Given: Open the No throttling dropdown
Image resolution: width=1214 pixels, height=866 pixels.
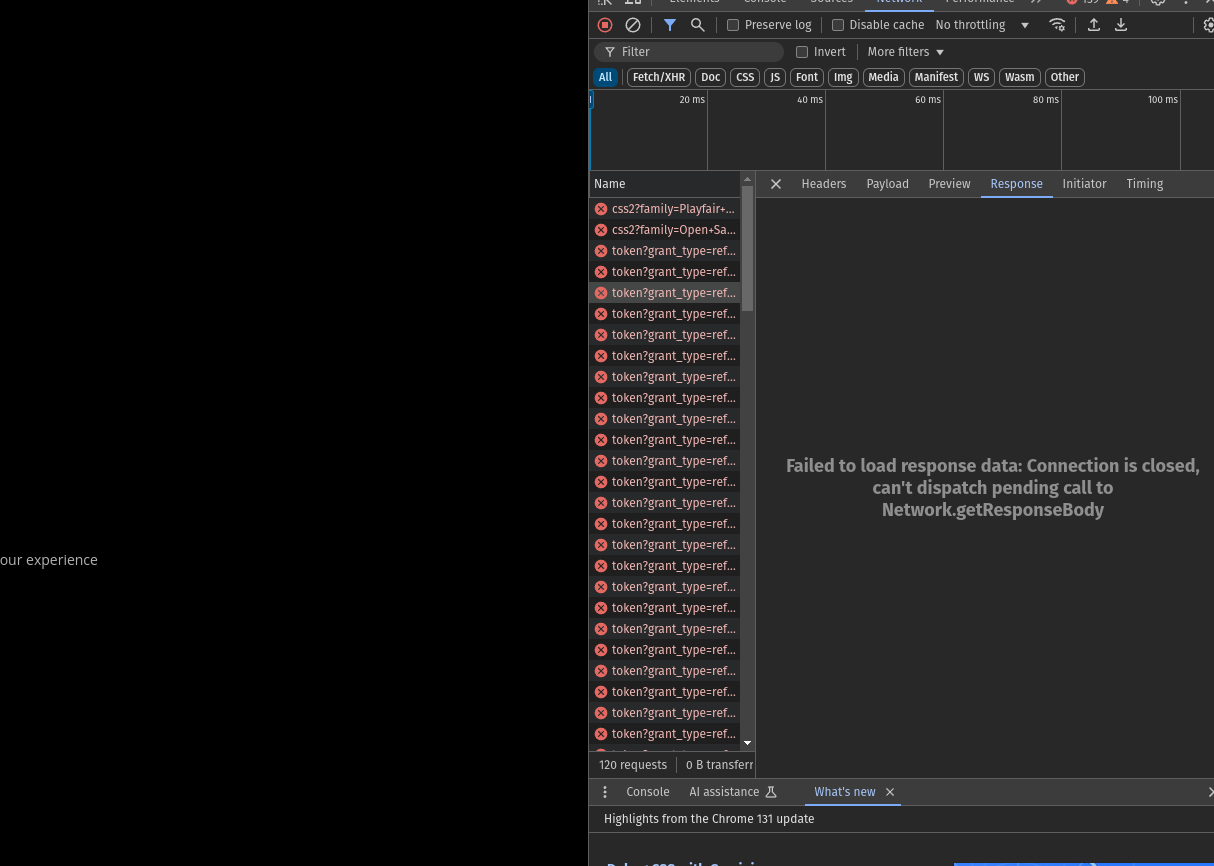Looking at the screenshot, I should pyautogui.click(x=981, y=25).
